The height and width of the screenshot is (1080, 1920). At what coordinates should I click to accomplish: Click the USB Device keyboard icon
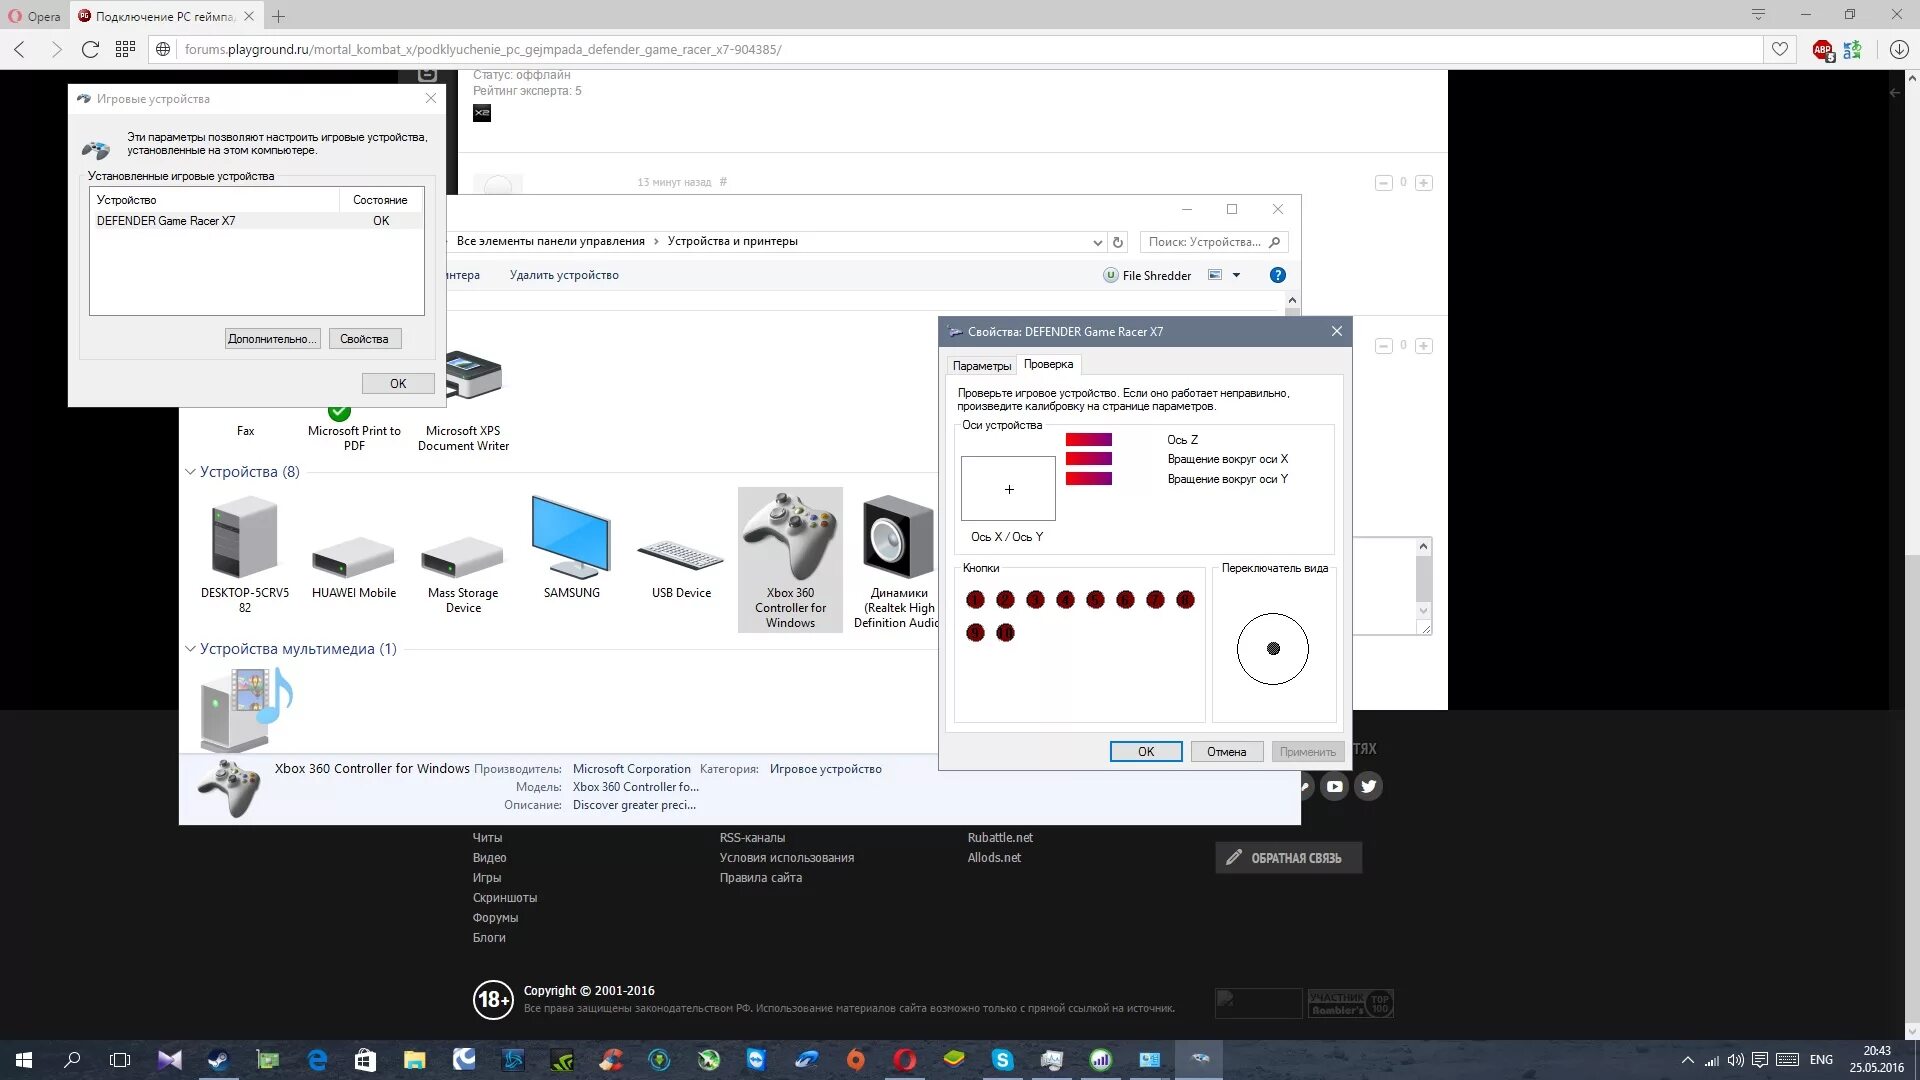coord(681,556)
